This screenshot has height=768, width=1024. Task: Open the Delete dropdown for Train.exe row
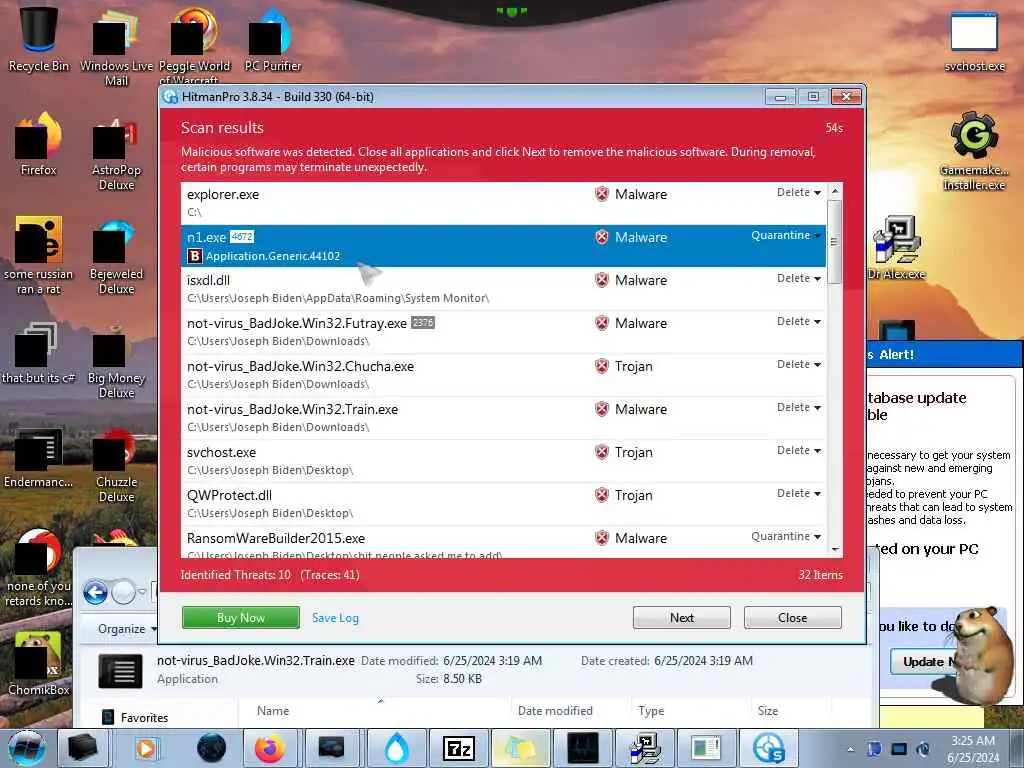(799, 408)
